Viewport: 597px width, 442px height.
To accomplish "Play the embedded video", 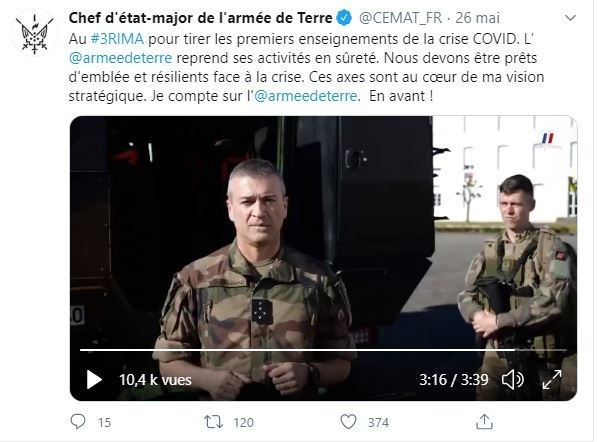I will 94,380.
